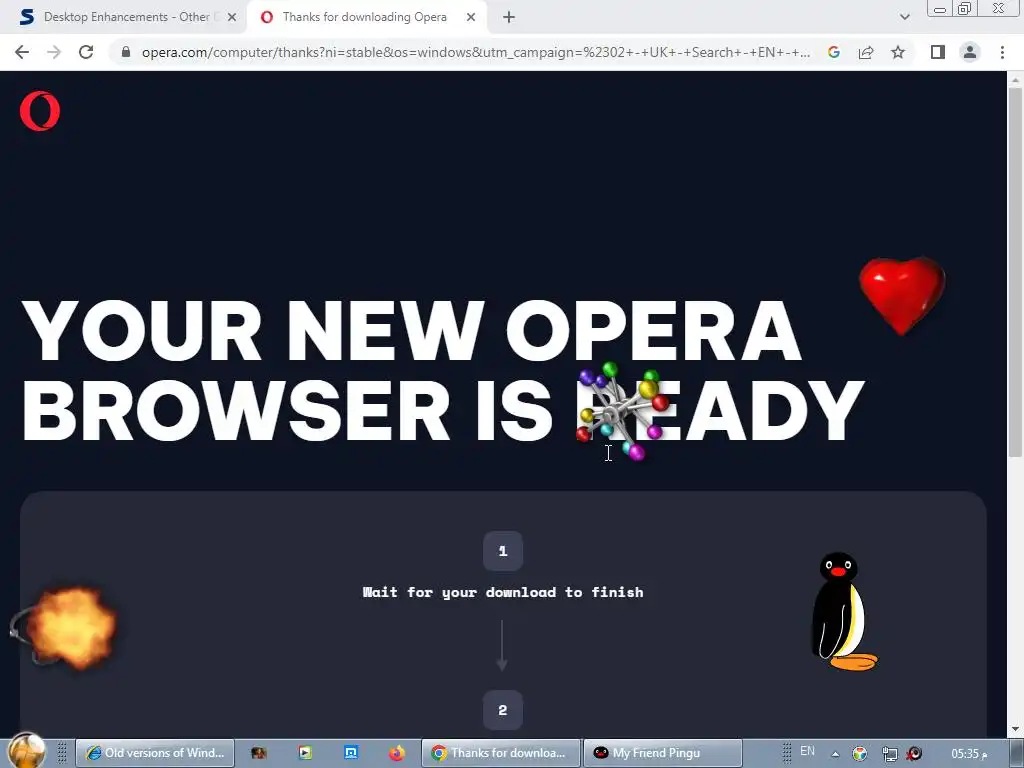The image size is (1024, 768).
Task: Close the Desktop Enhancements tab
Action: coord(232,18)
